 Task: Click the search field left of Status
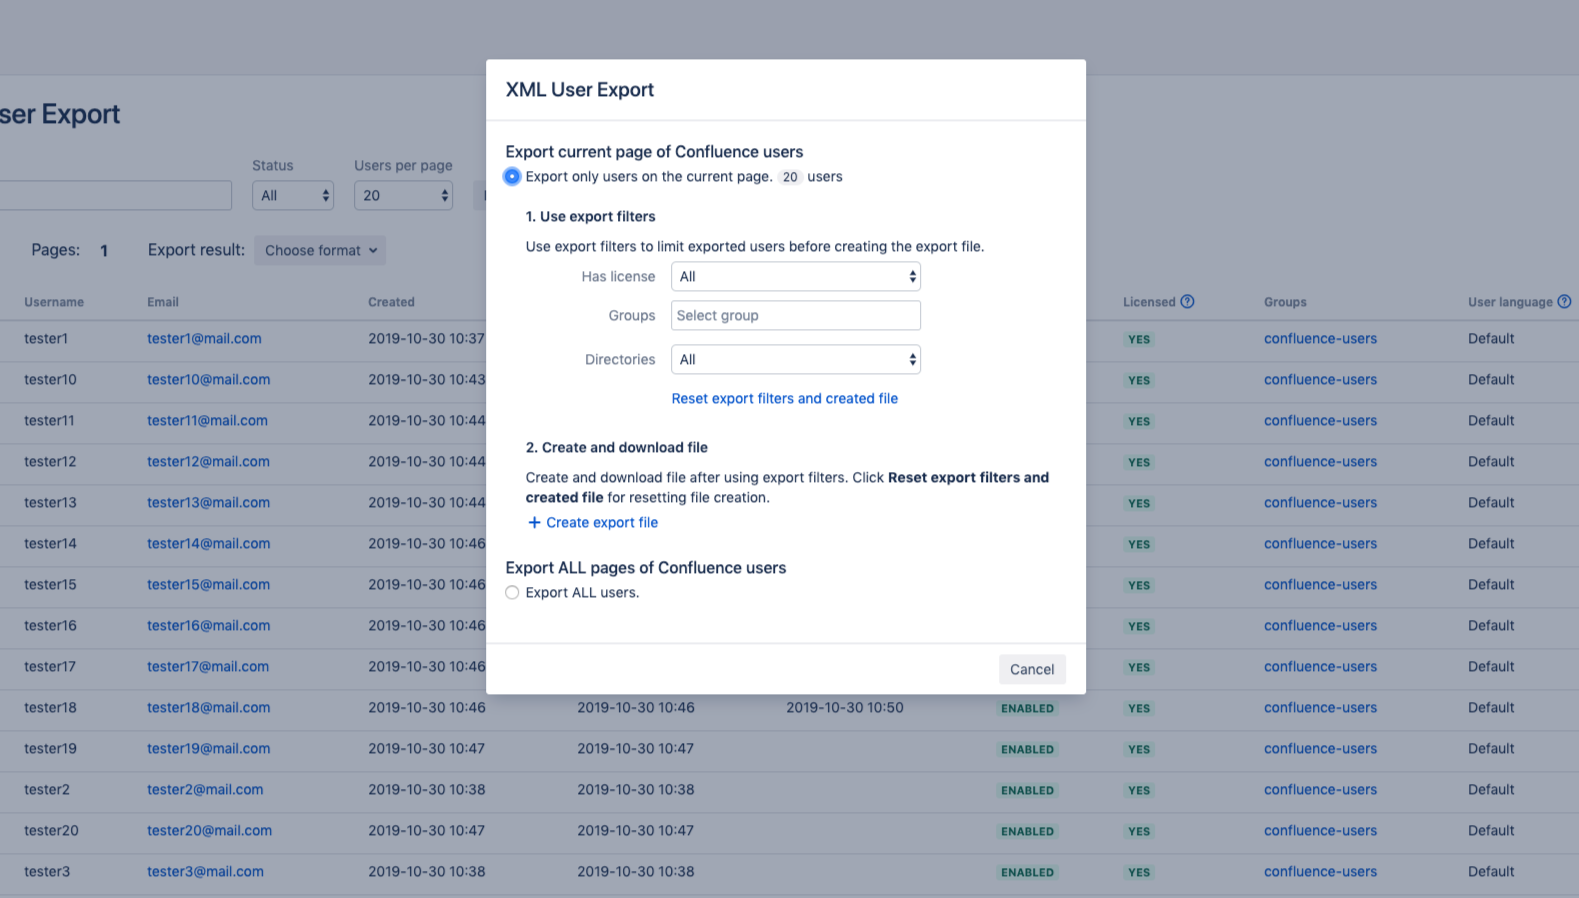[116, 195]
